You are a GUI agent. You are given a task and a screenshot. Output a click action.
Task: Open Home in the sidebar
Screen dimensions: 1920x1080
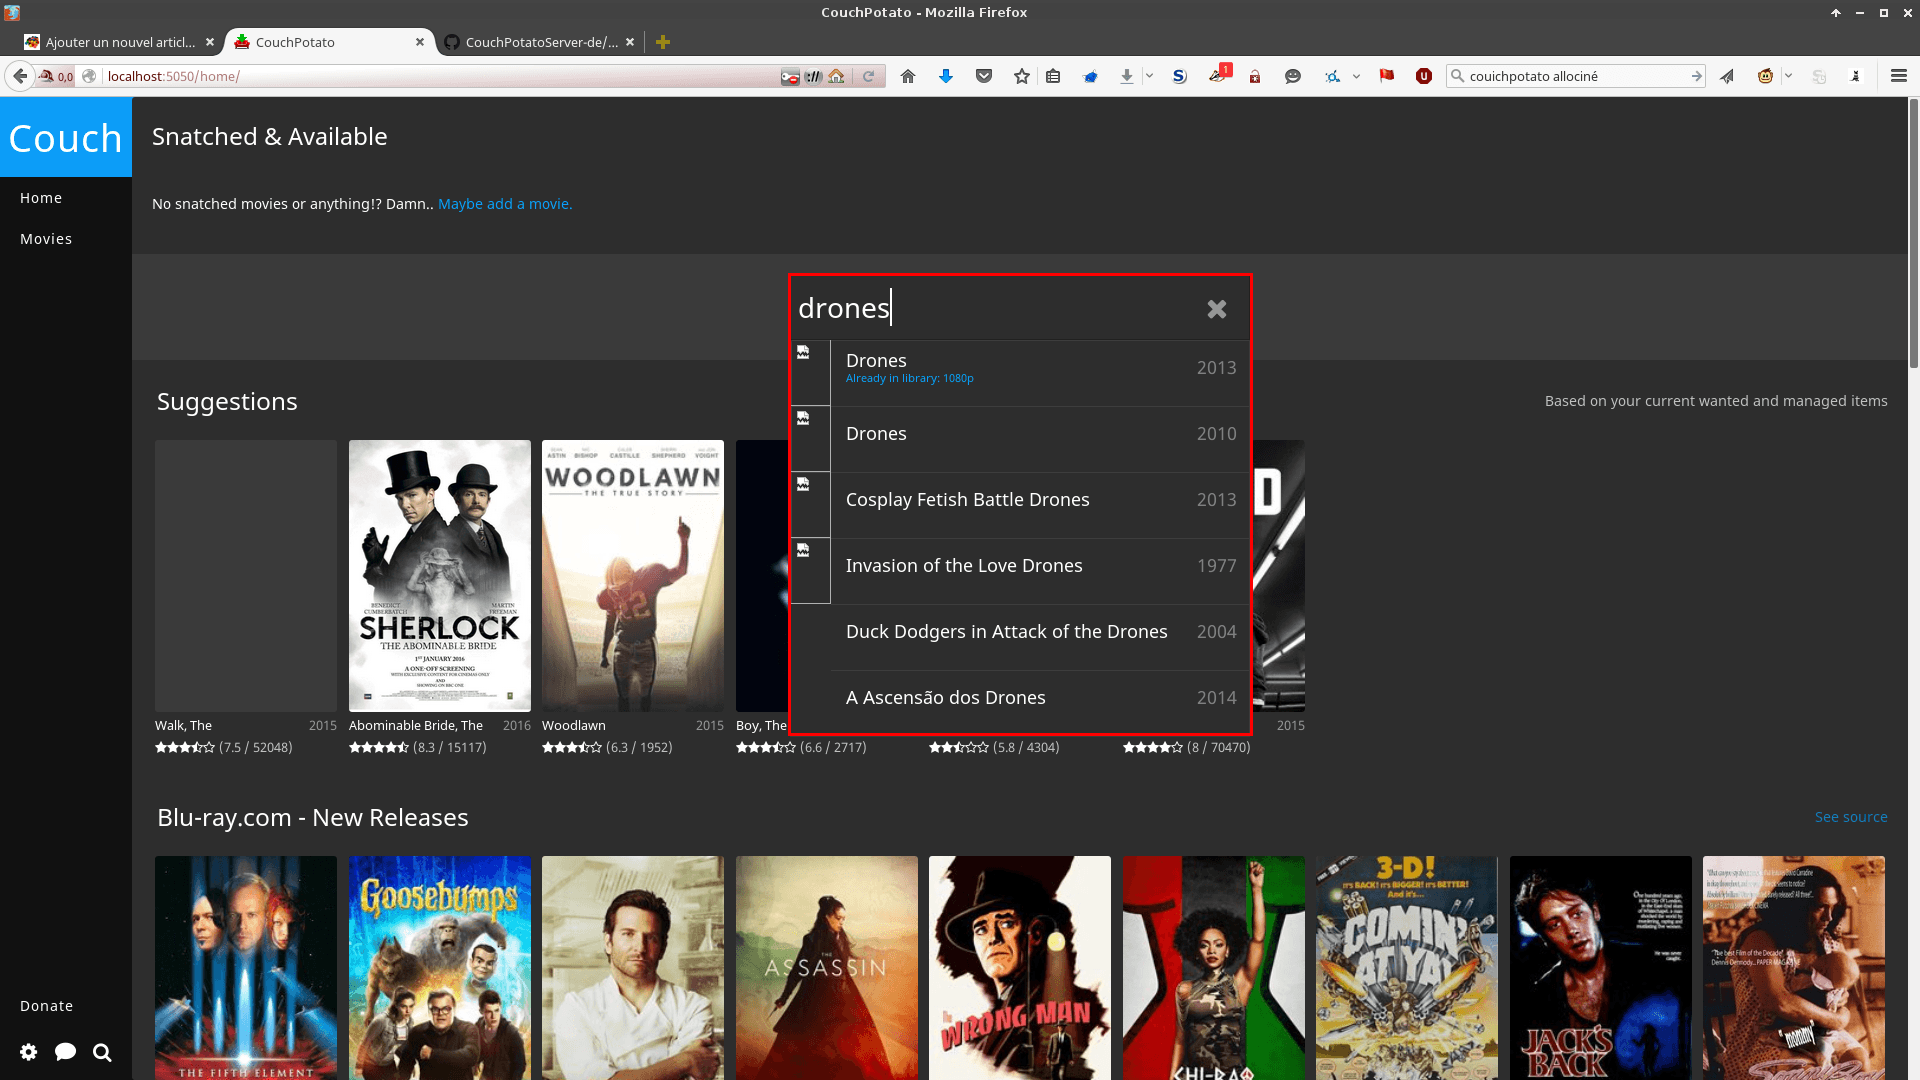(x=41, y=198)
